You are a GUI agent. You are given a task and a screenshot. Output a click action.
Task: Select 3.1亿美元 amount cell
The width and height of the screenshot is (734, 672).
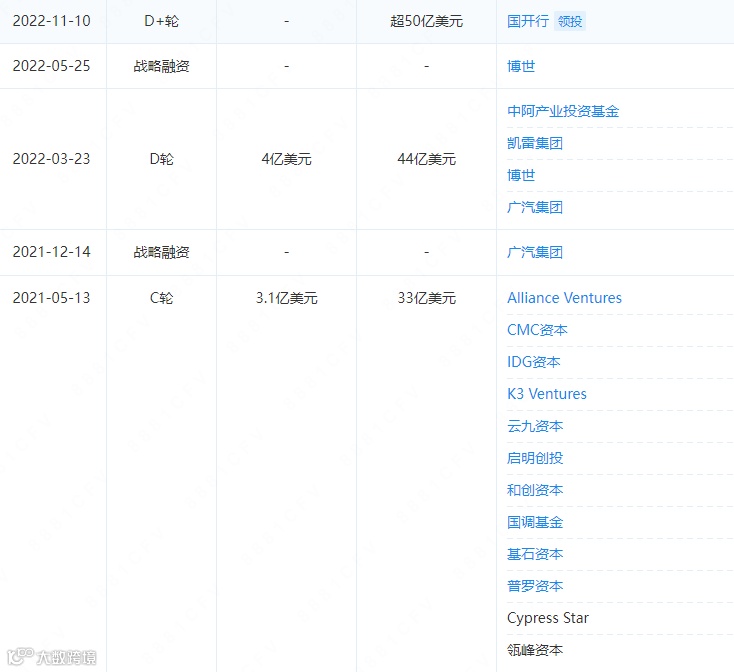286,298
